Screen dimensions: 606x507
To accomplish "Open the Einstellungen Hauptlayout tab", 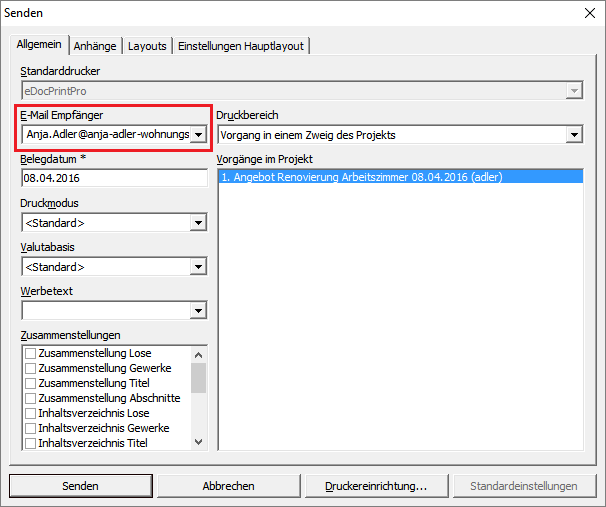I will (x=241, y=46).
